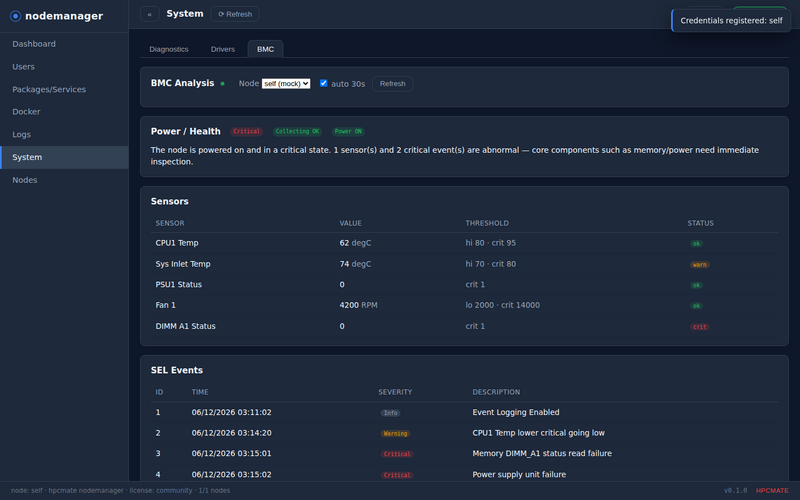Screen dimensions: 800x500
Task: Click the PSU1 Status sensor row
Action: click(464, 285)
